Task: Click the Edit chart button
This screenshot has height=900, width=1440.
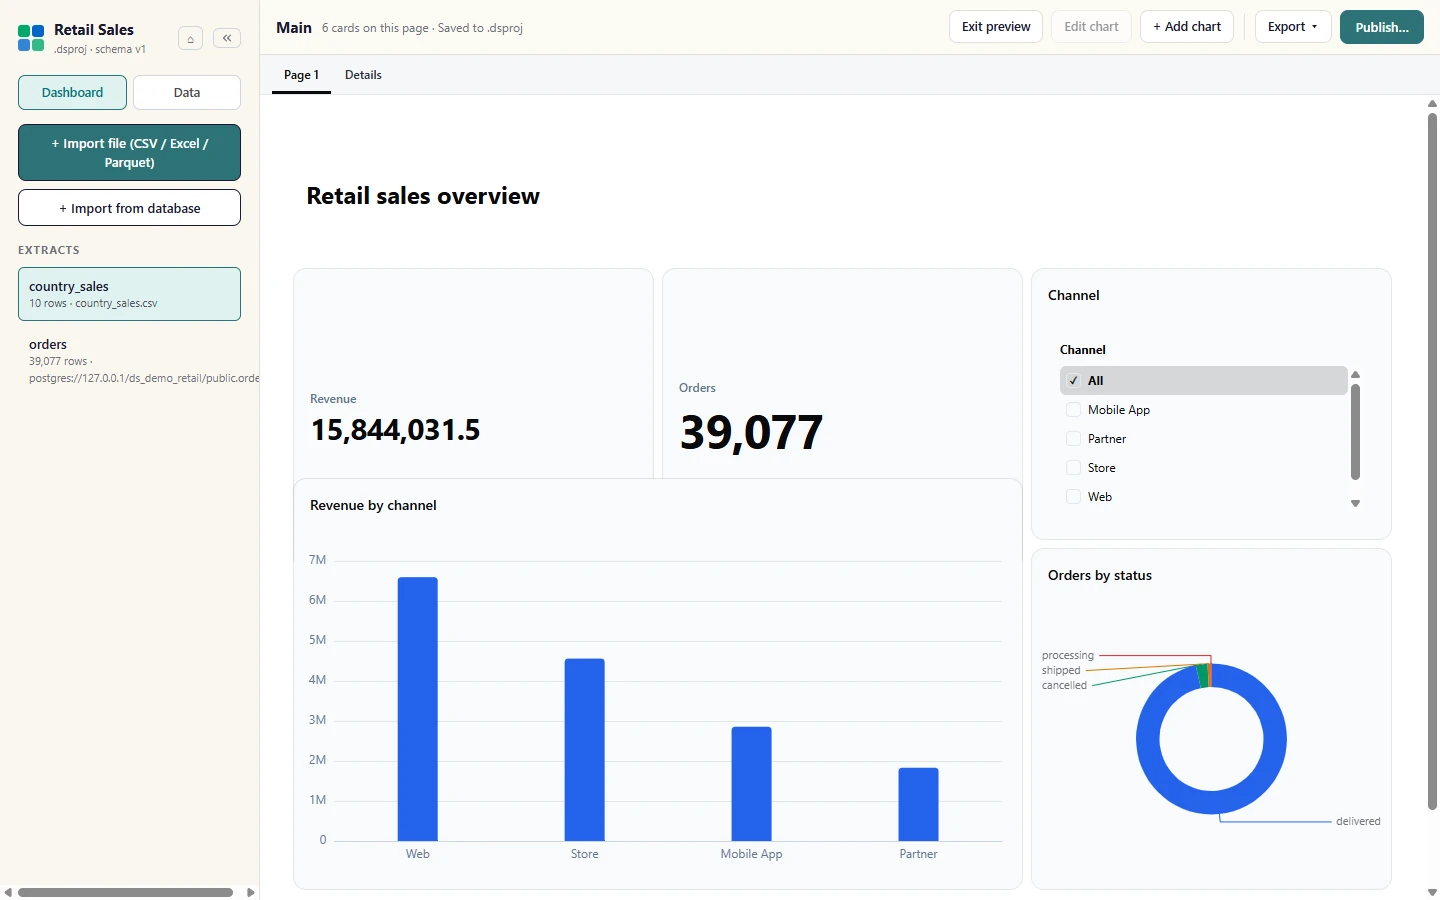Action: pyautogui.click(x=1091, y=27)
